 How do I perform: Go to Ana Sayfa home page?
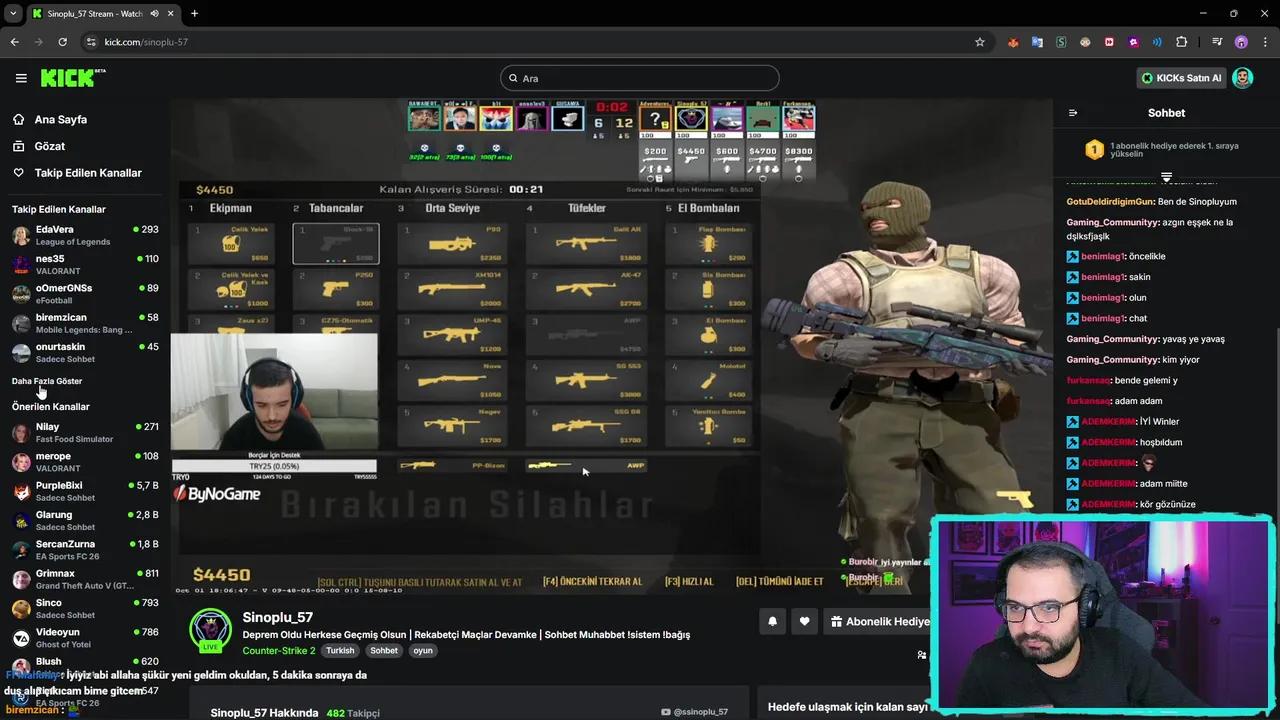[x=60, y=119]
